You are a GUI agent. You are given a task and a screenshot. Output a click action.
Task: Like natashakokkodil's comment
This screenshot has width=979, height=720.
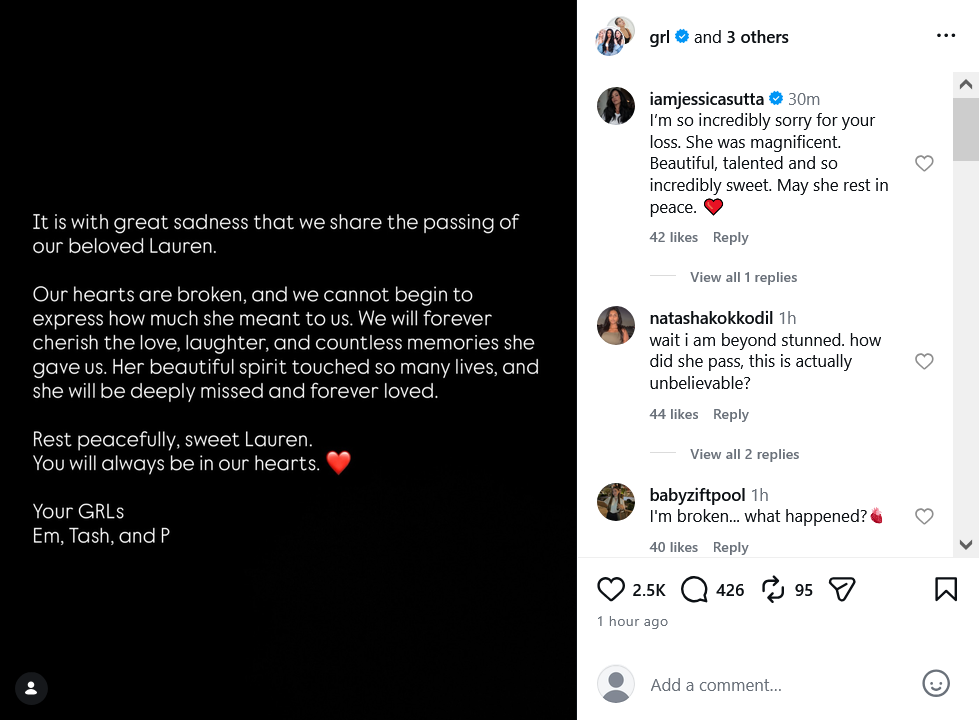click(924, 362)
